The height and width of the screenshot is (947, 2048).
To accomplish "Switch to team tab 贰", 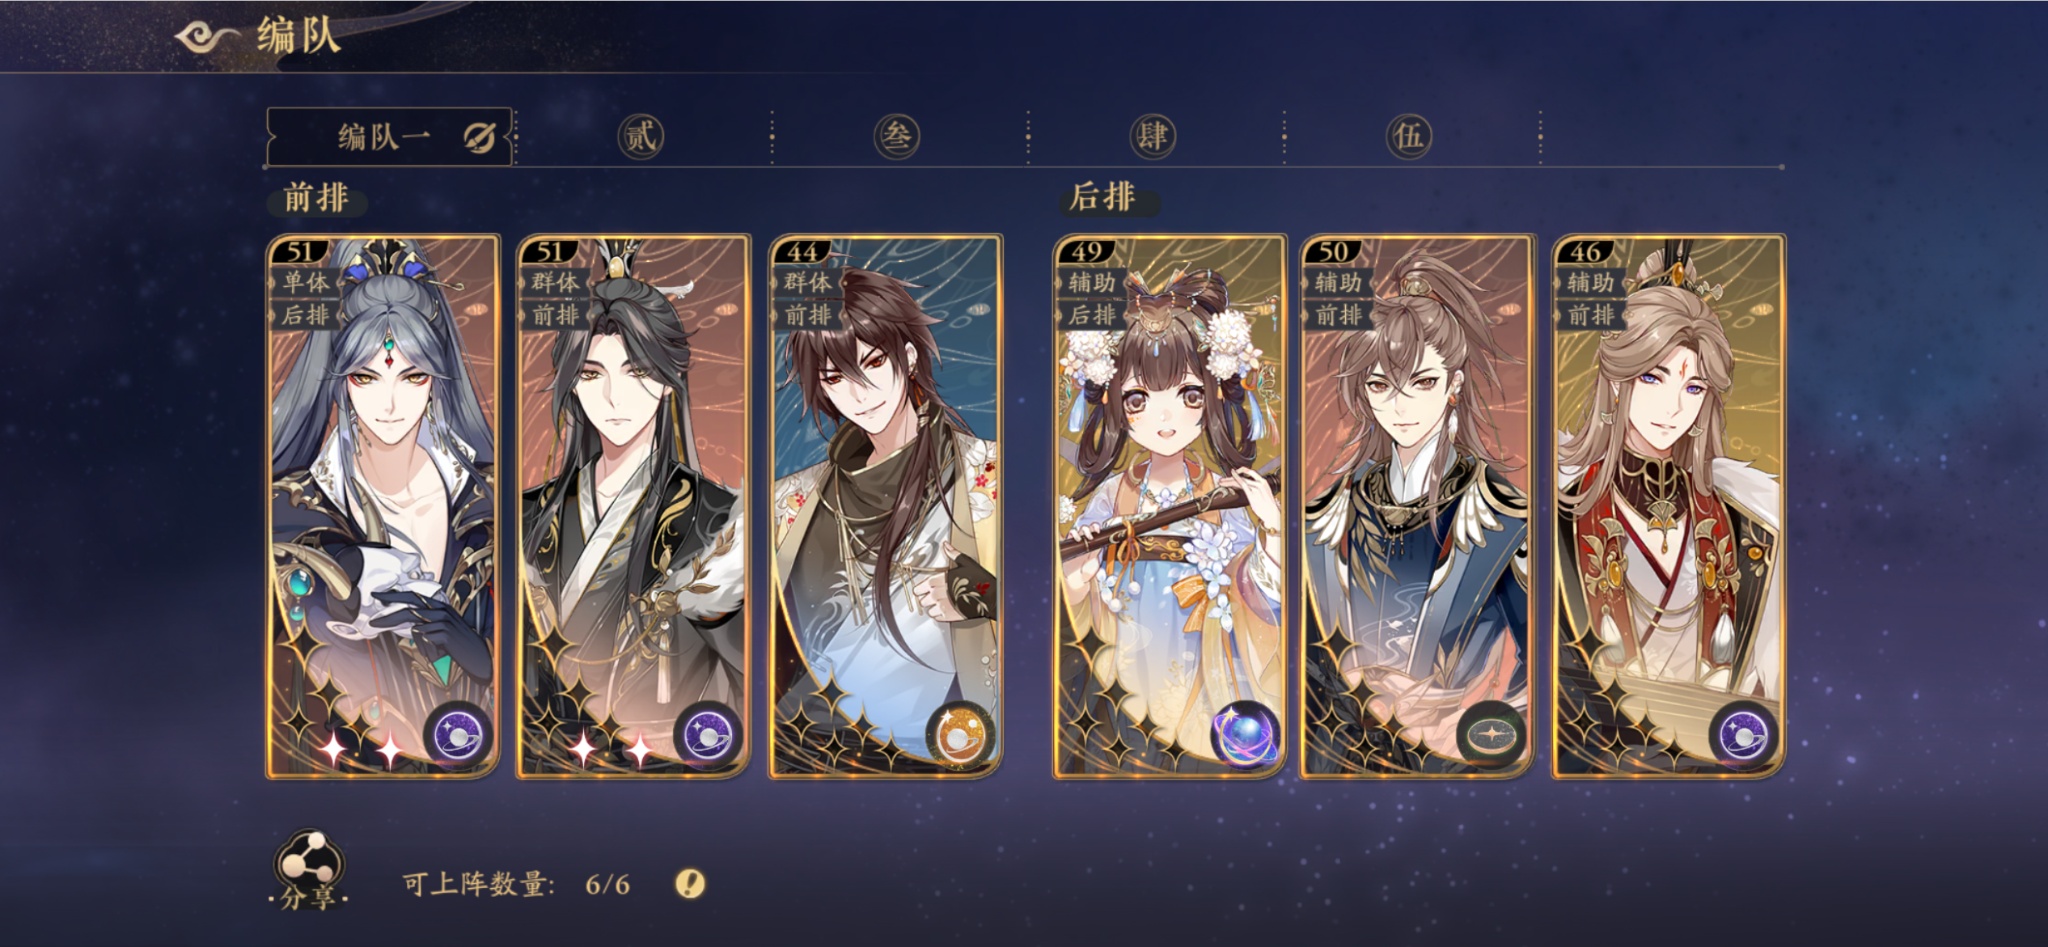I will tap(641, 136).
